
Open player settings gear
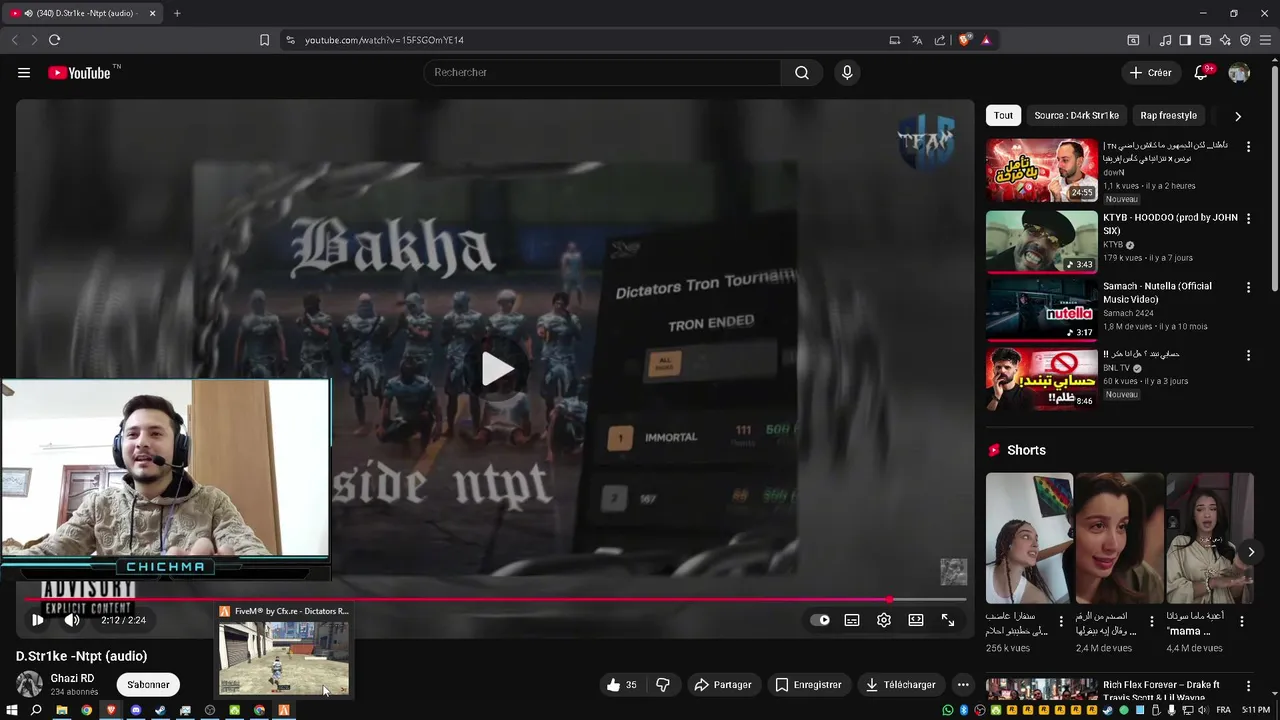point(884,620)
